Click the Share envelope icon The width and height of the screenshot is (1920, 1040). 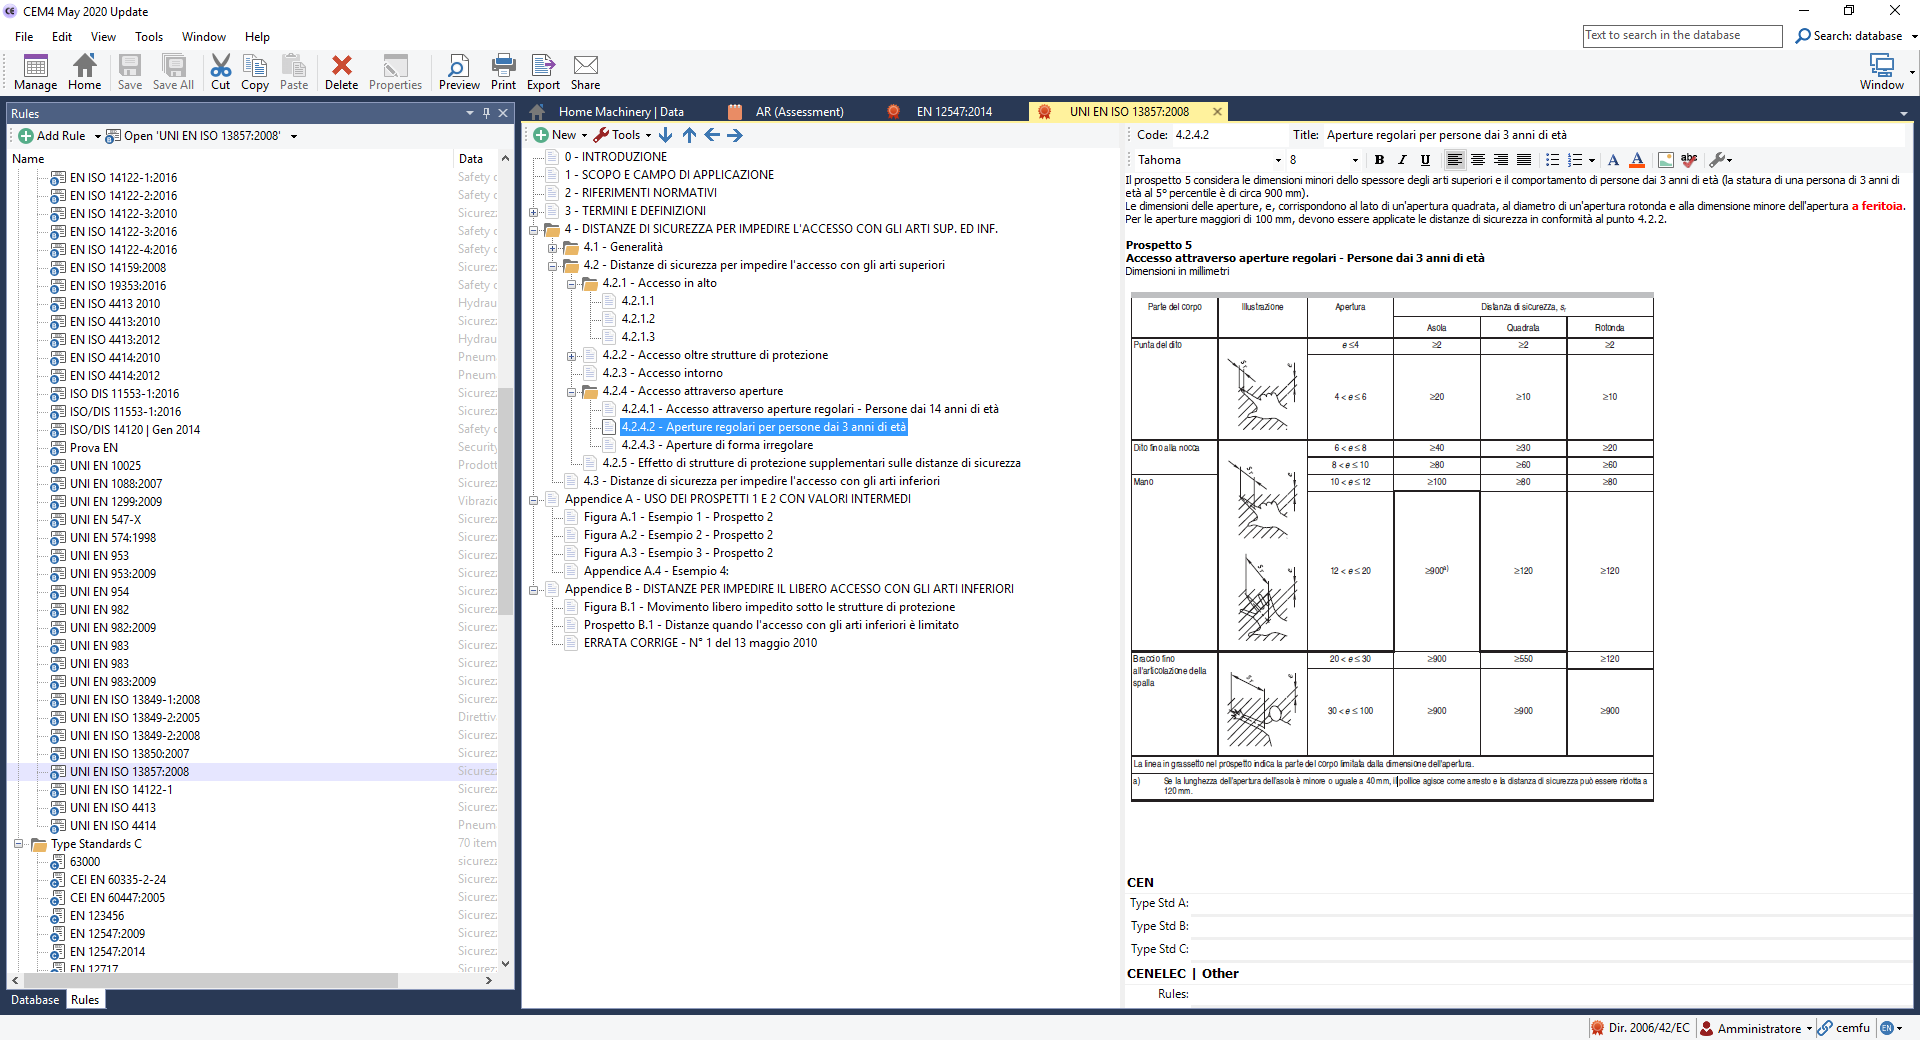(x=585, y=71)
